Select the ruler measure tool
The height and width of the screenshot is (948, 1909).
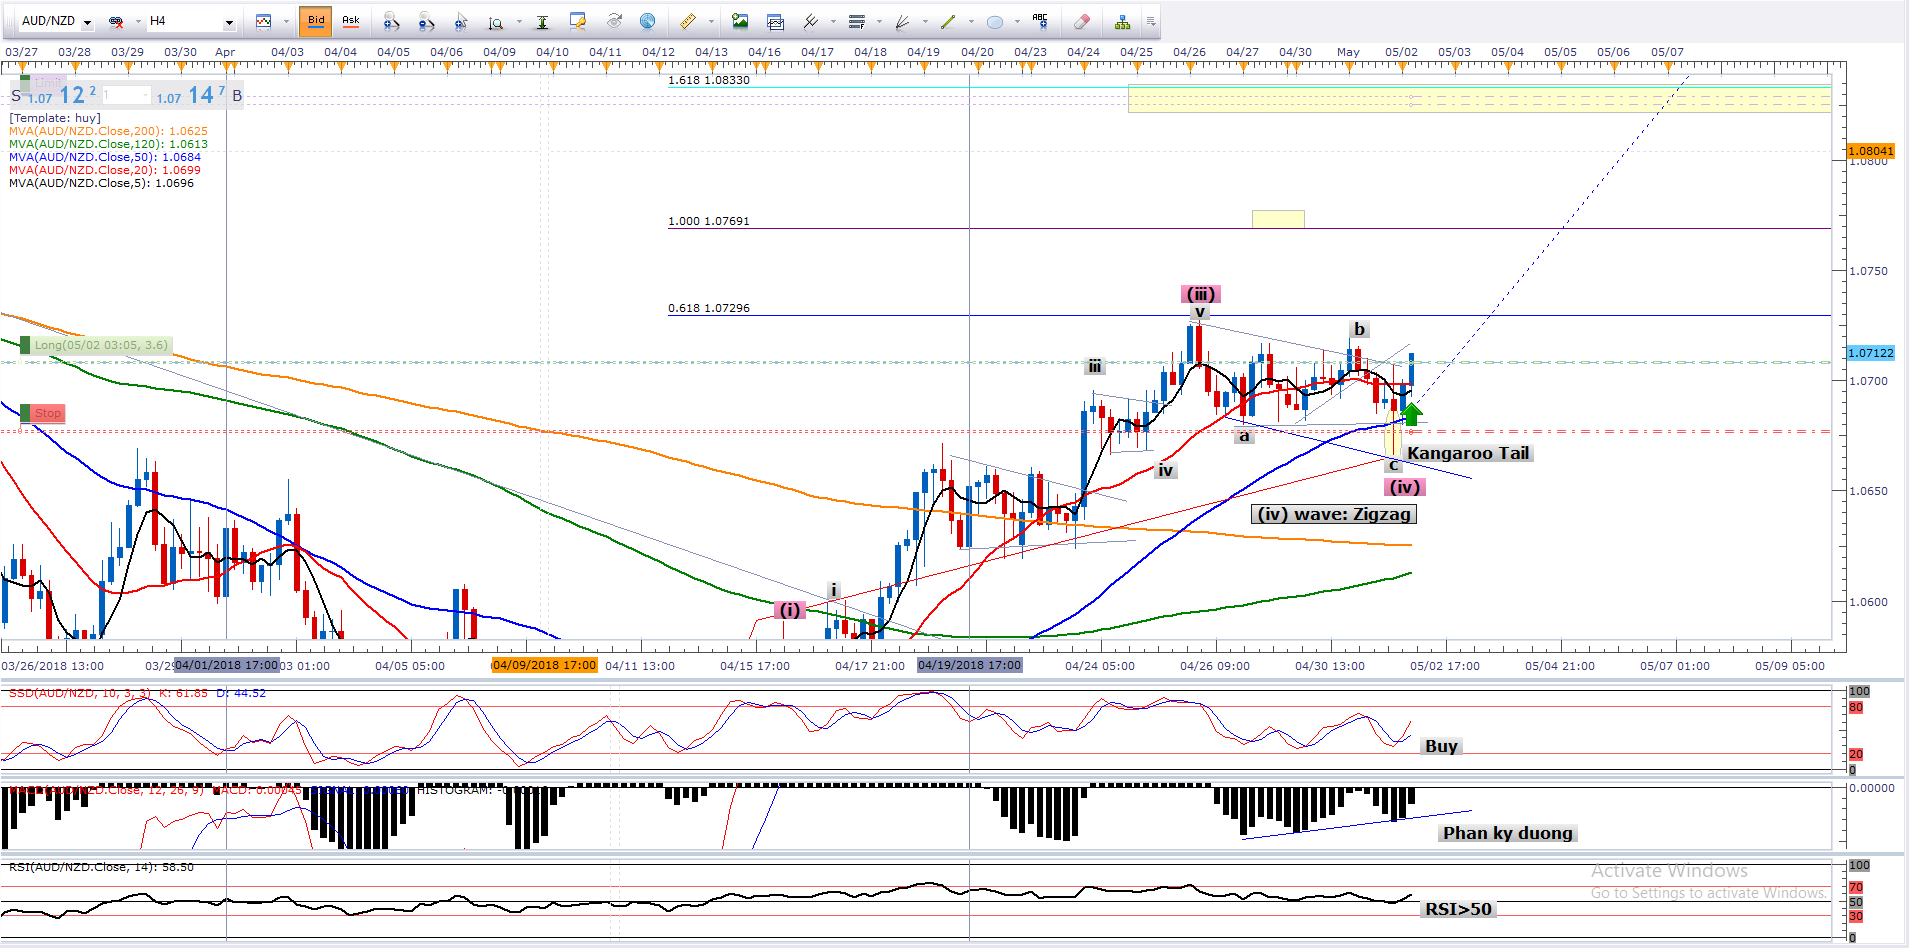(x=688, y=22)
